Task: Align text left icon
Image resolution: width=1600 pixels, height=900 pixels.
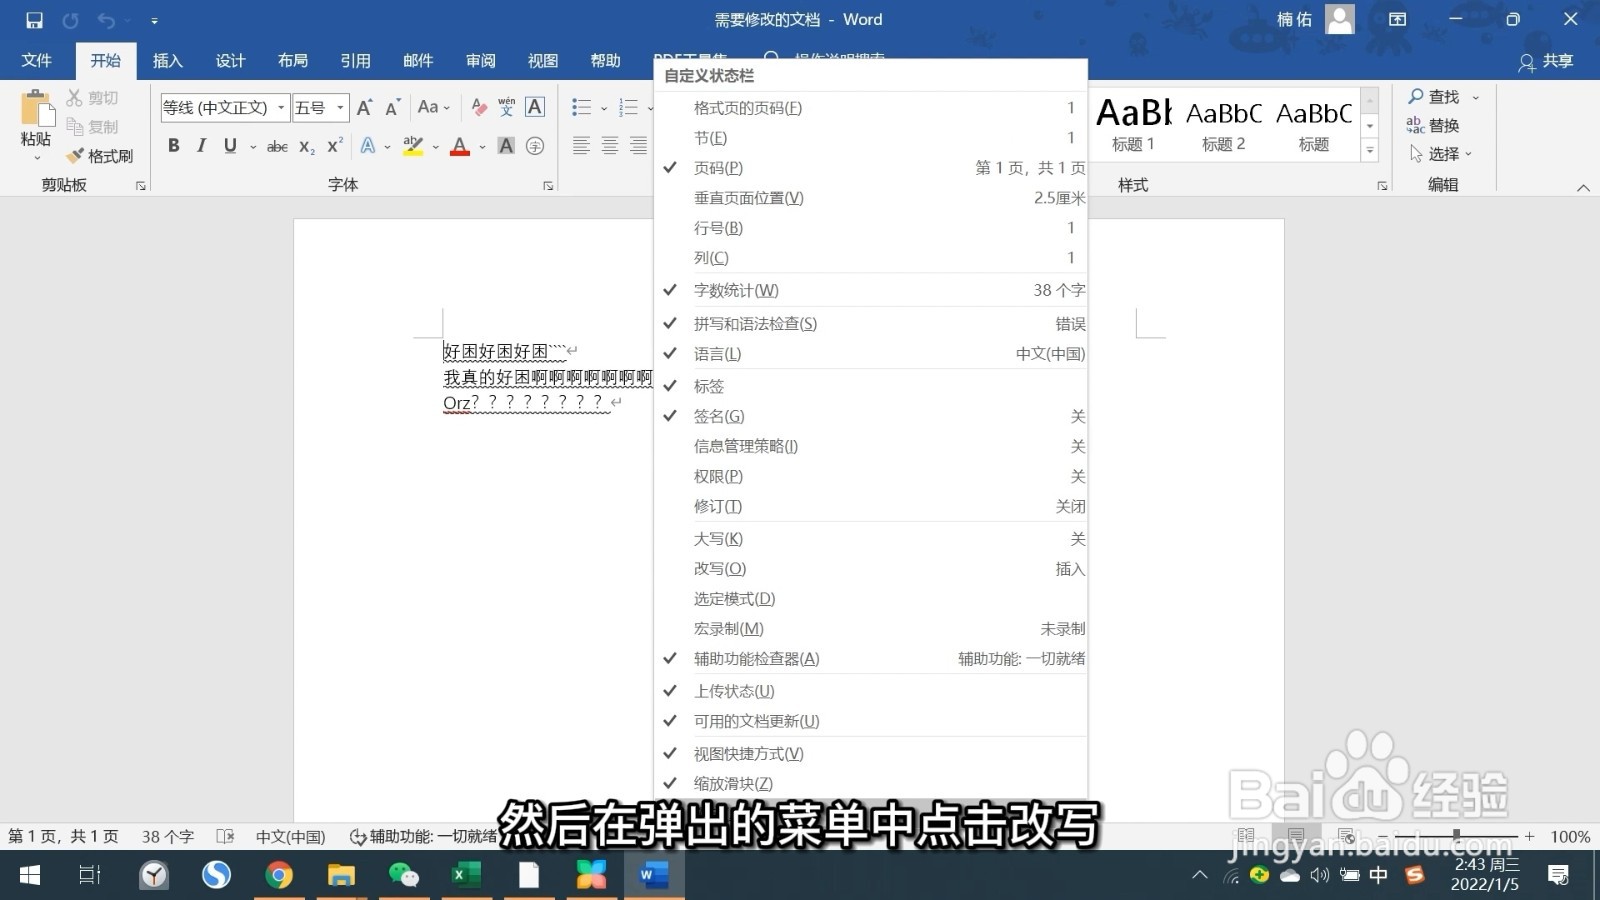Action: (581, 146)
